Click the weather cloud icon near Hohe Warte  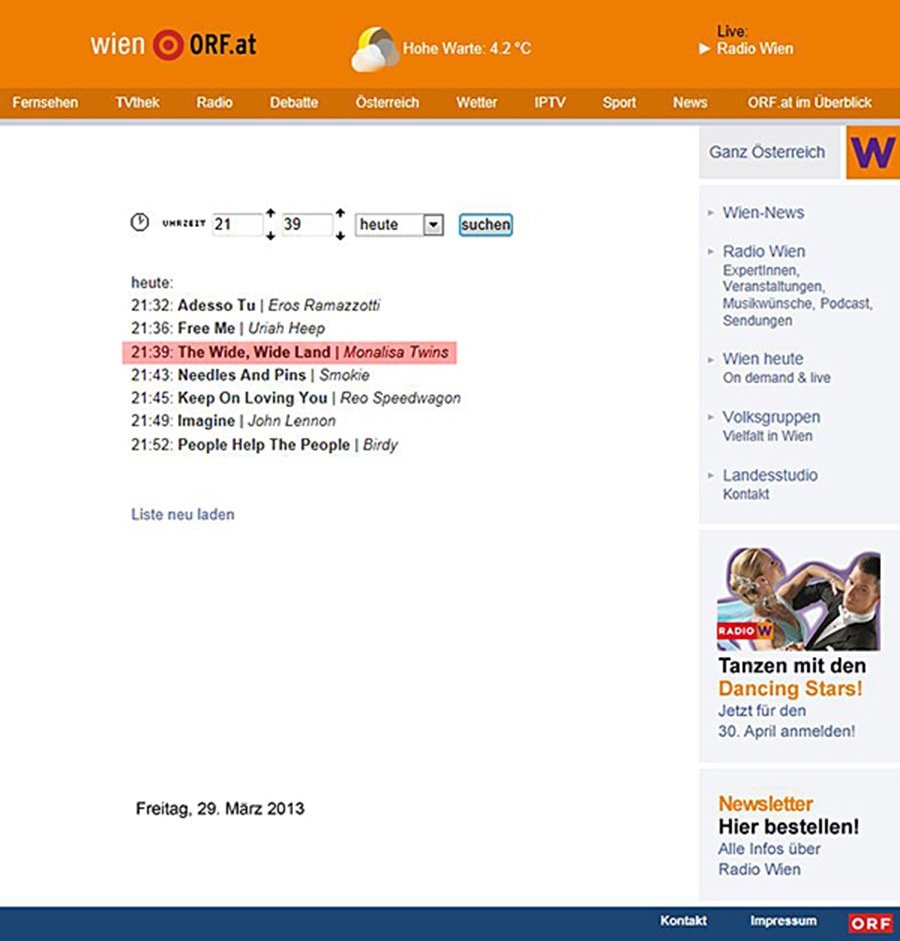(376, 45)
